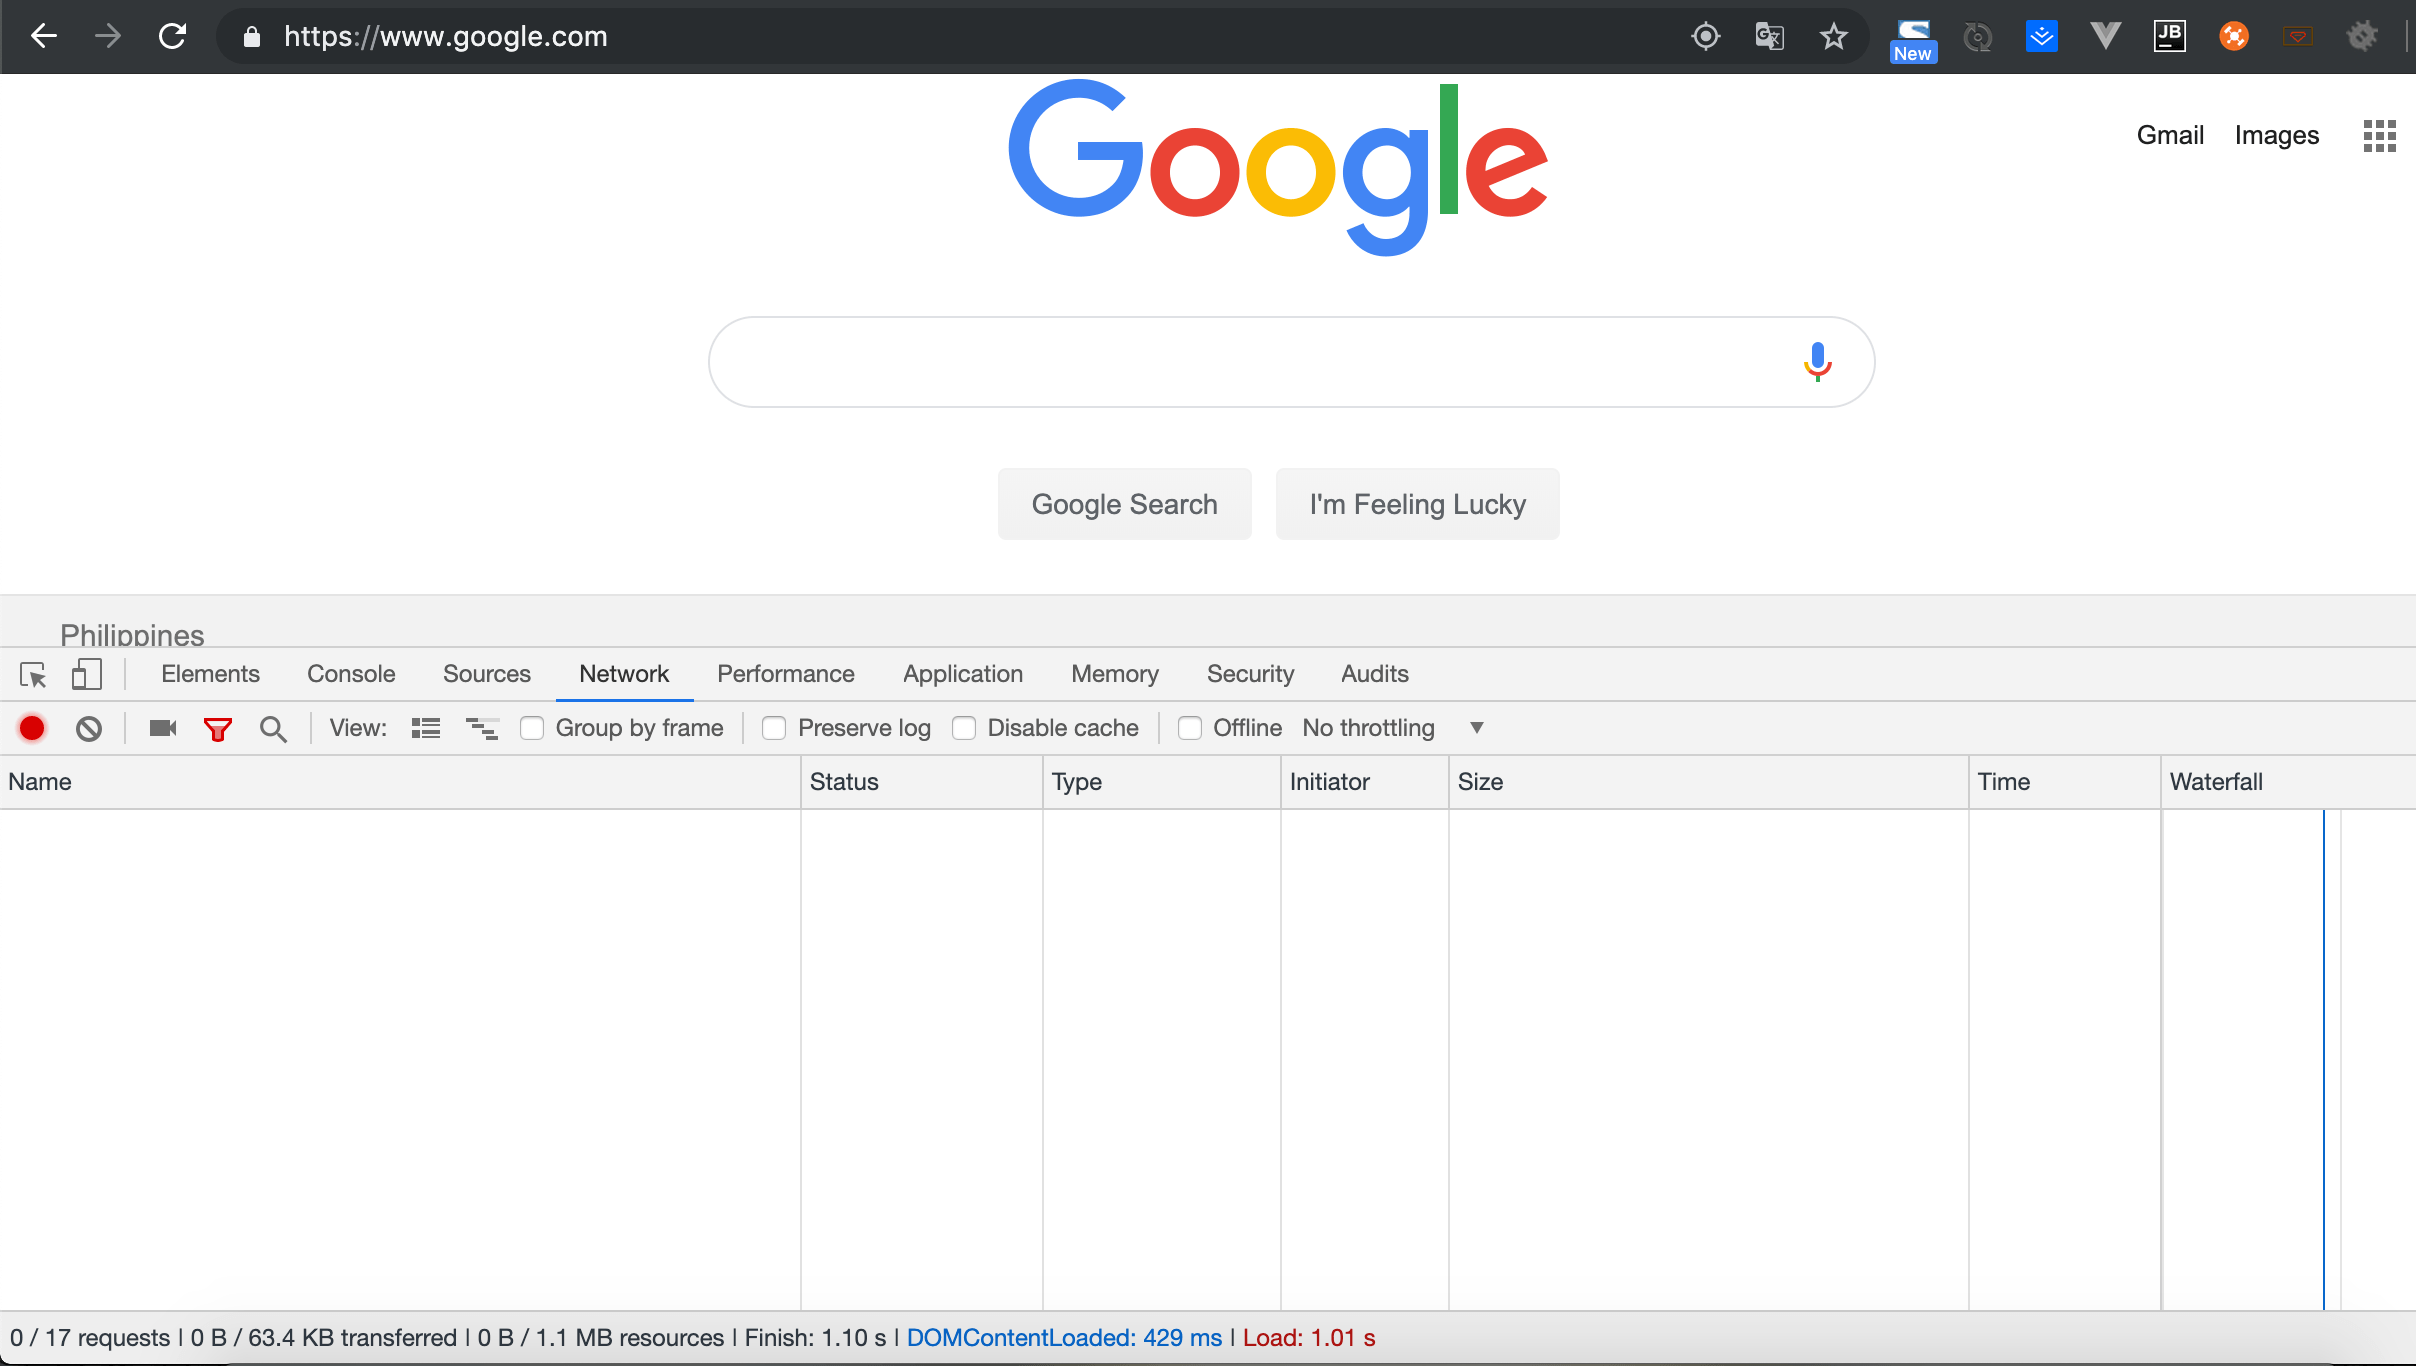This screenshot has height=1366, width=2416.
Task: Click the capture screenshots icon
Action: pyautogui.click(x=163, y=727)
